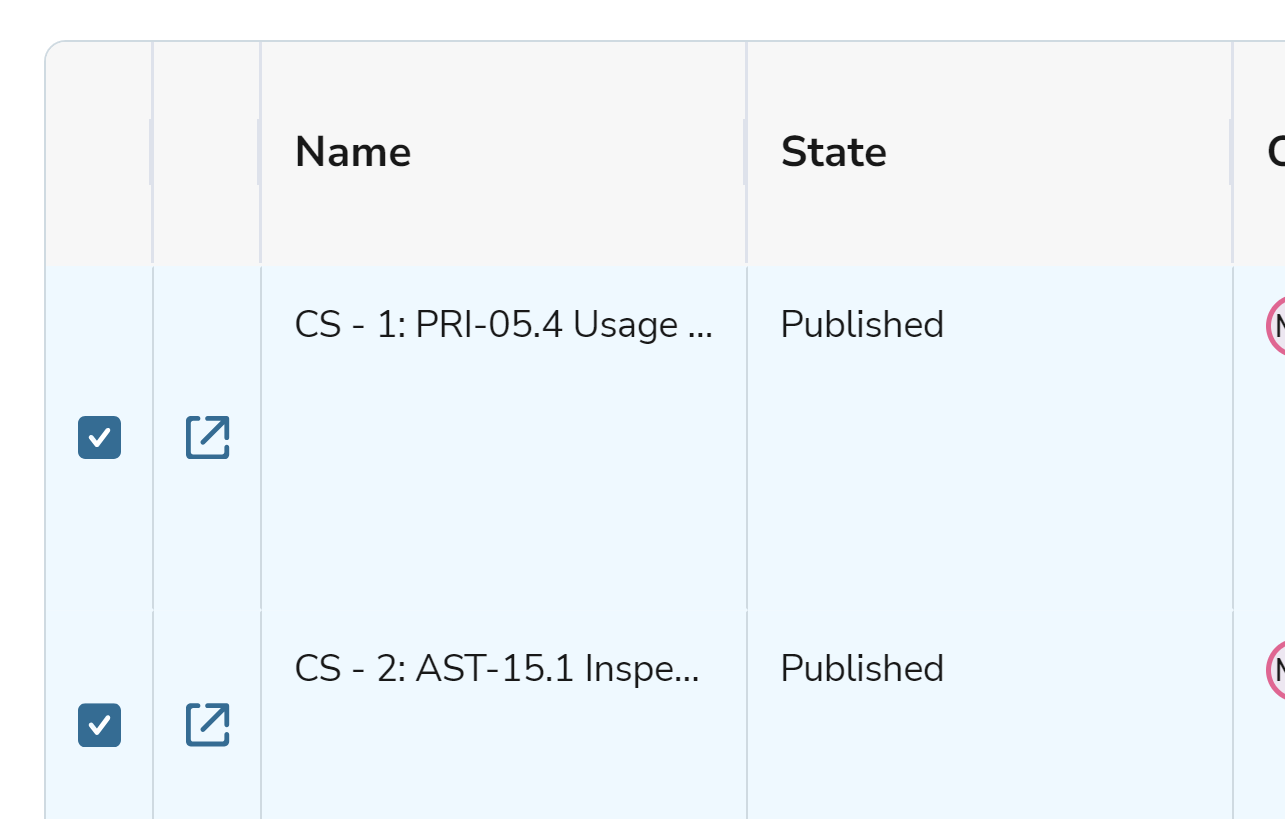1285x819 pixels.
Task: Sort by the State column header
Action: pyautogui.click(x=834, y=152)
